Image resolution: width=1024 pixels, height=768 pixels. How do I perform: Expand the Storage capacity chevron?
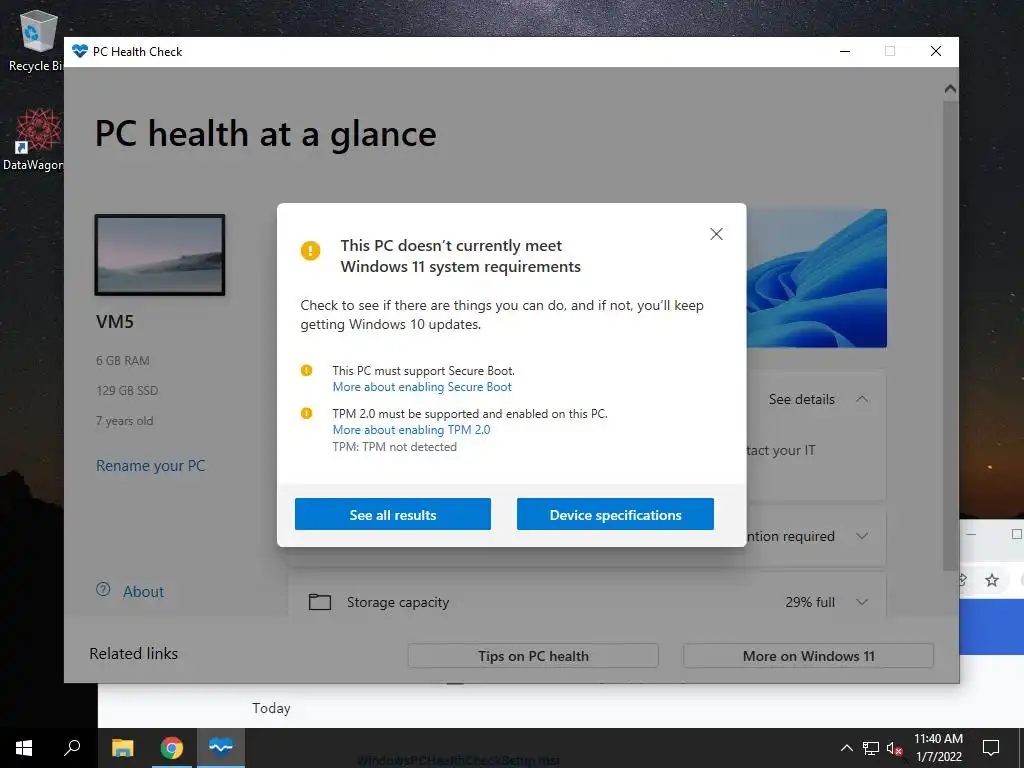tap(862, 602)
